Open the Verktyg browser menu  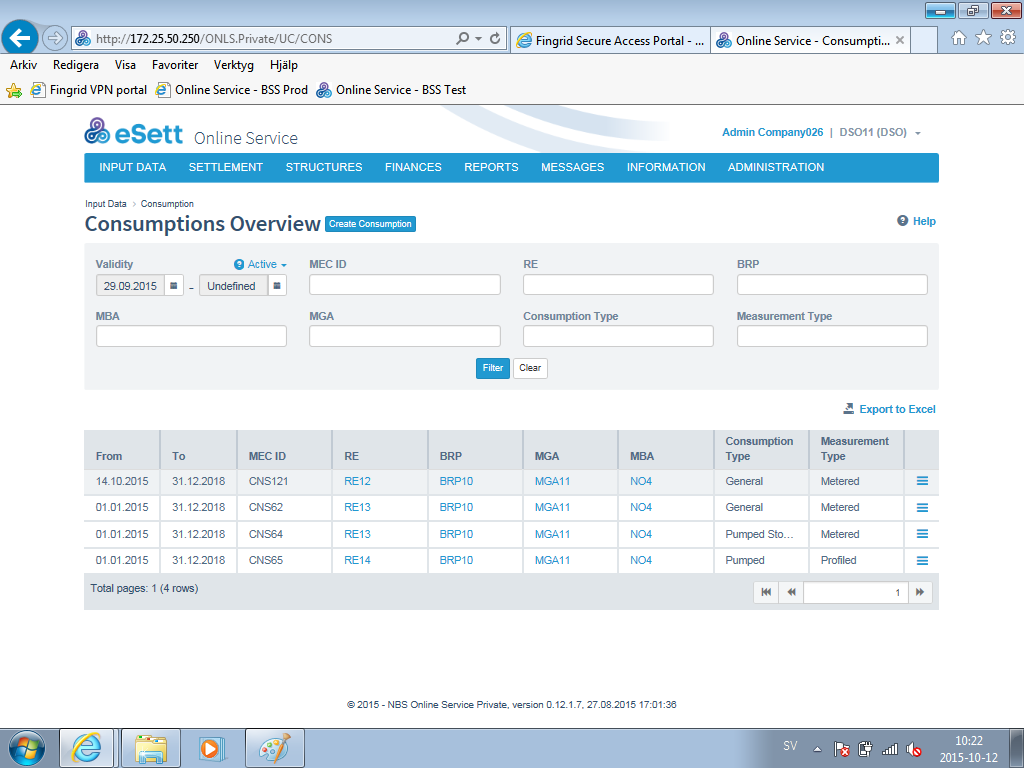click(x=234, y=65)
